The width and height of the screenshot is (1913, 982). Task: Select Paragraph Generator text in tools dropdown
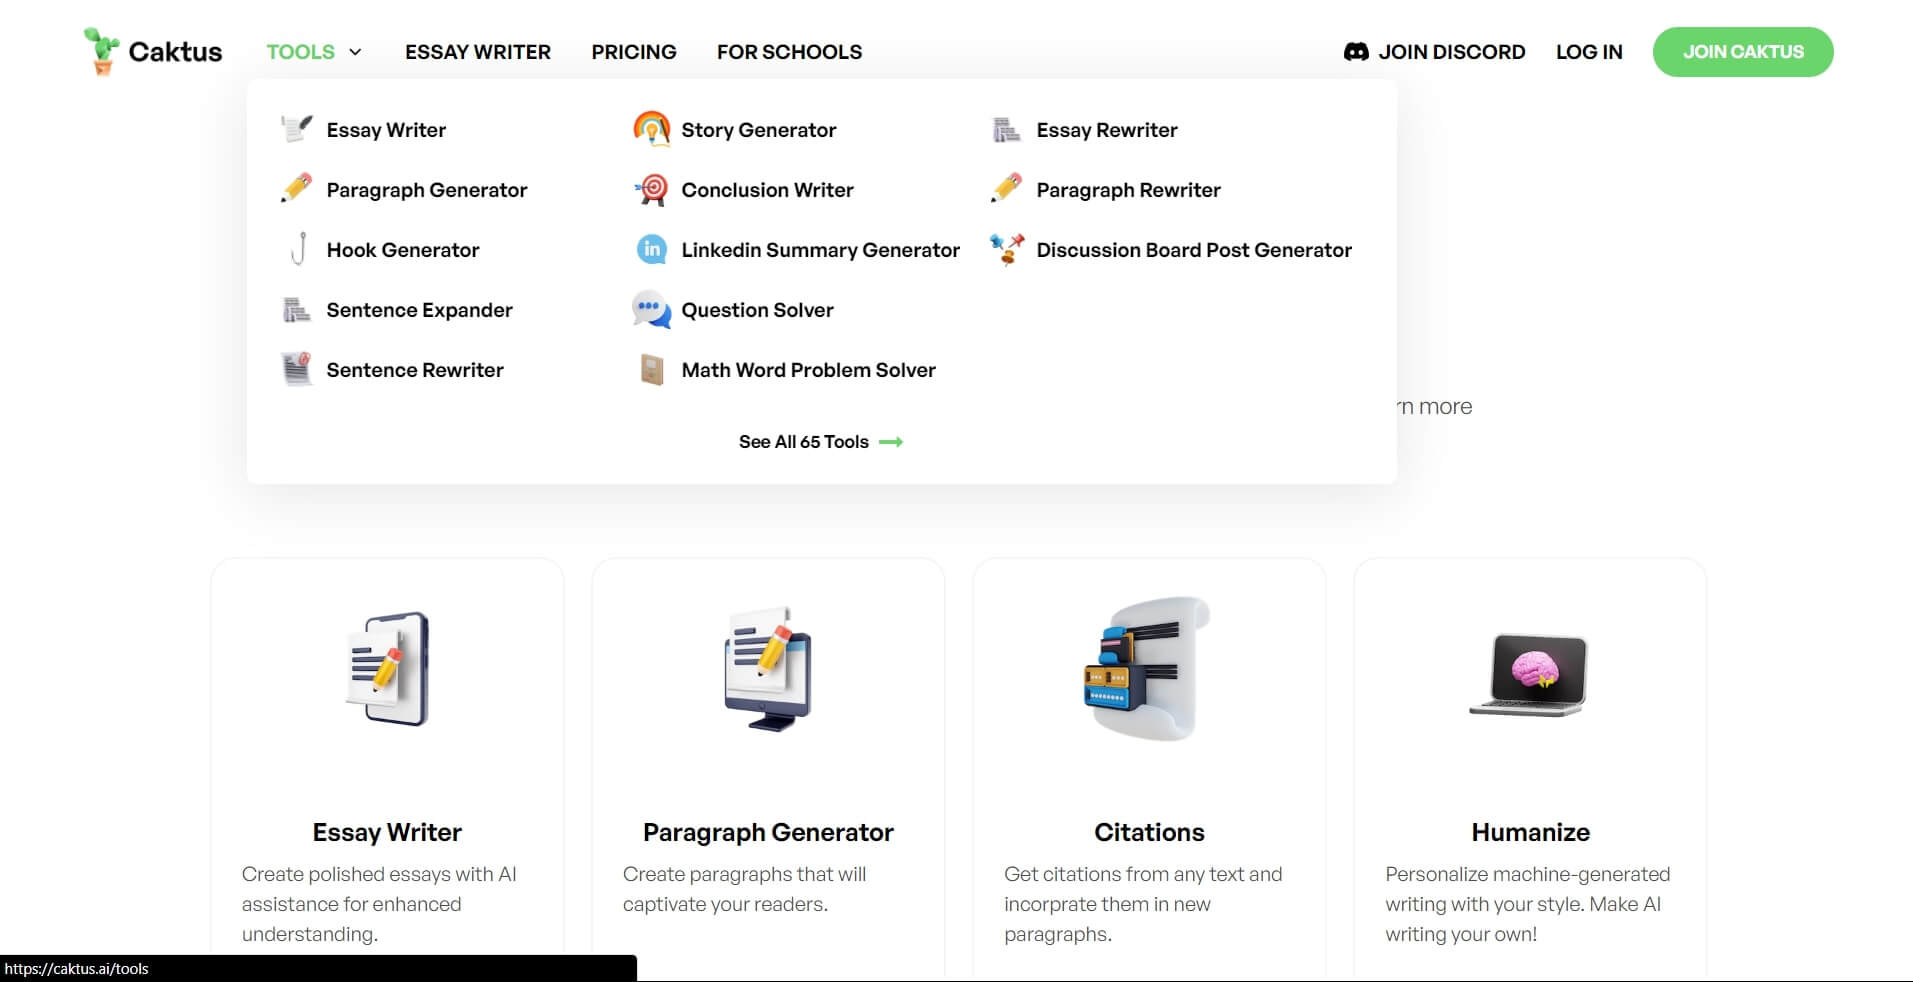click(427, 190)
